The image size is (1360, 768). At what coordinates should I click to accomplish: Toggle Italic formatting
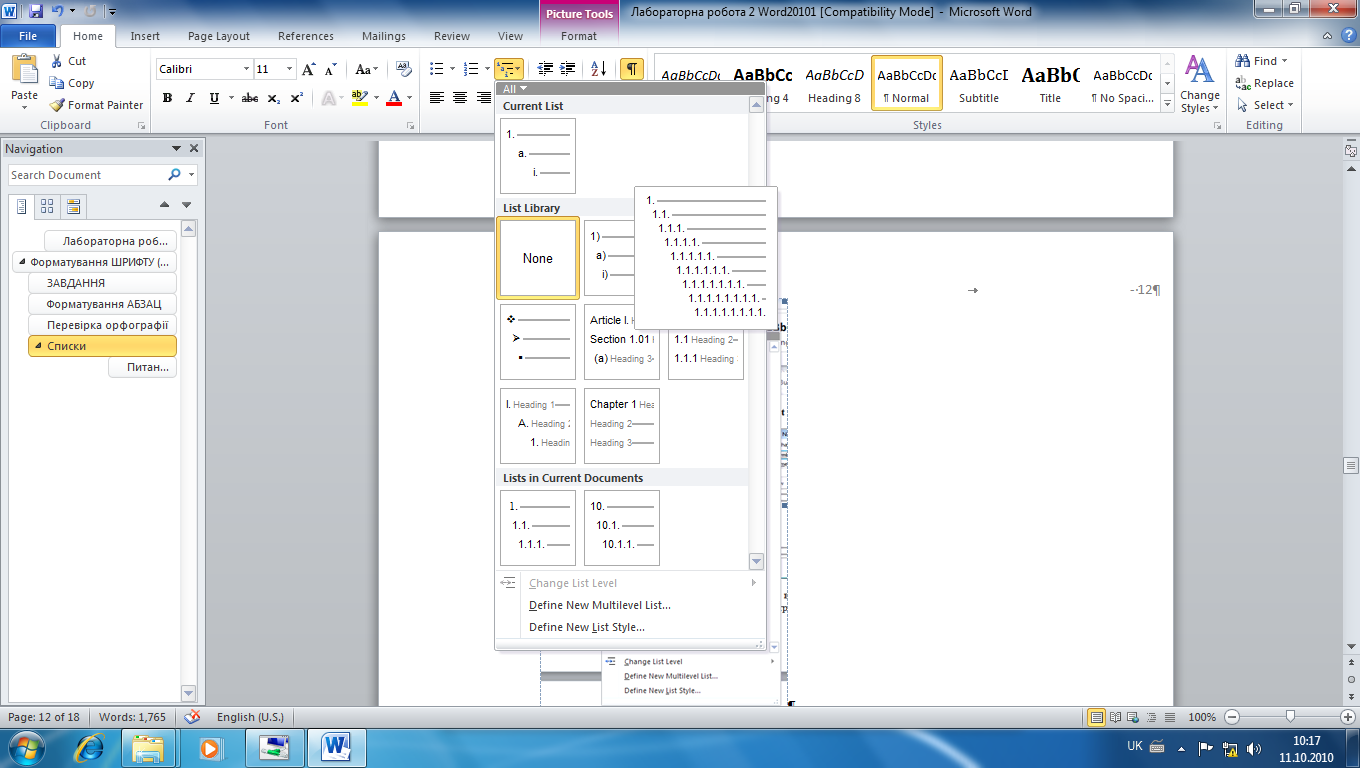(x=190, y=98)
